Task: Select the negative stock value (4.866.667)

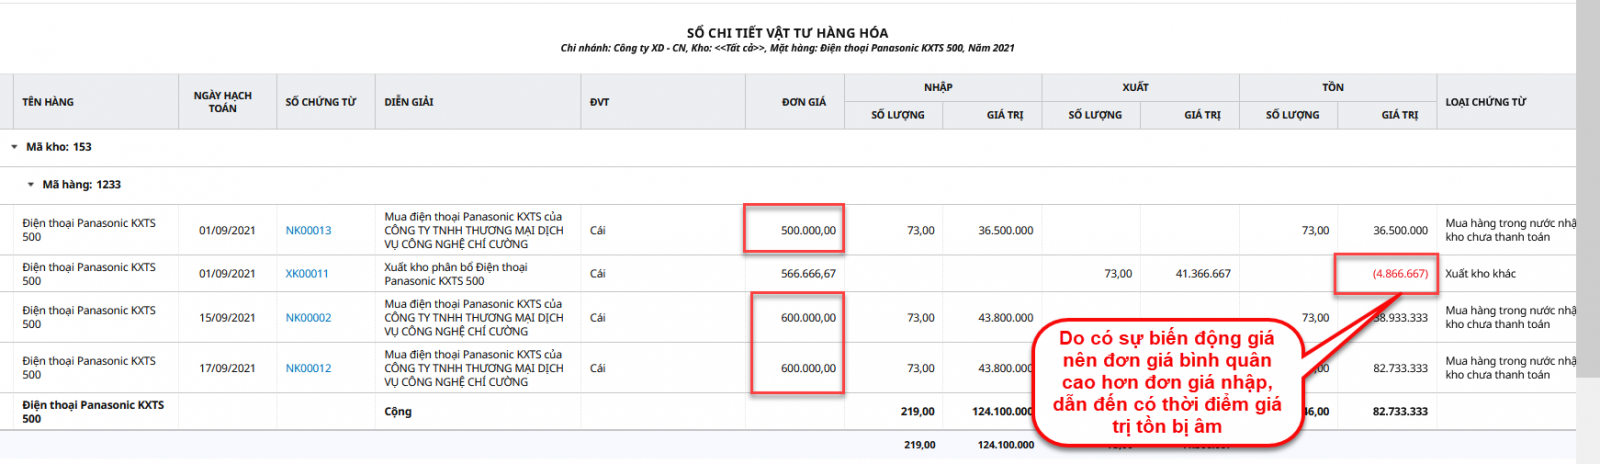Action: tap(1400, 274)
